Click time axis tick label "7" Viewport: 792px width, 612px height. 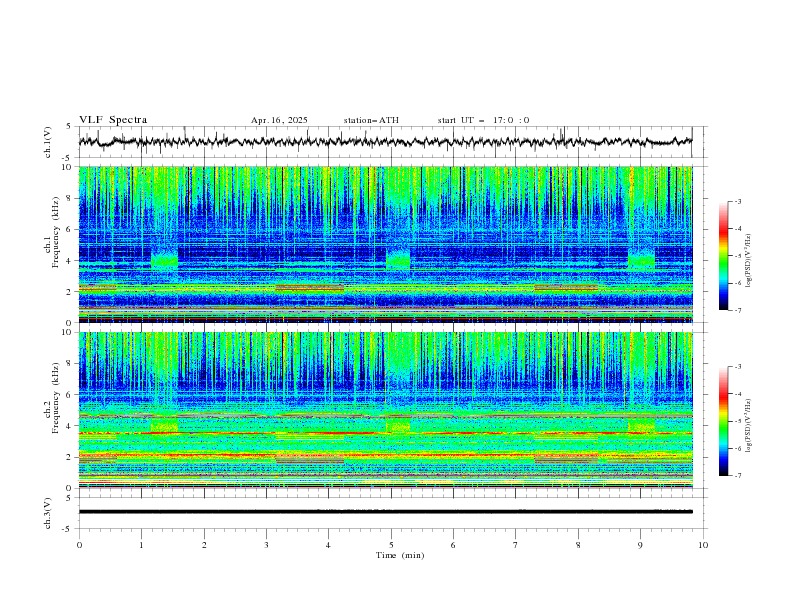516,545
